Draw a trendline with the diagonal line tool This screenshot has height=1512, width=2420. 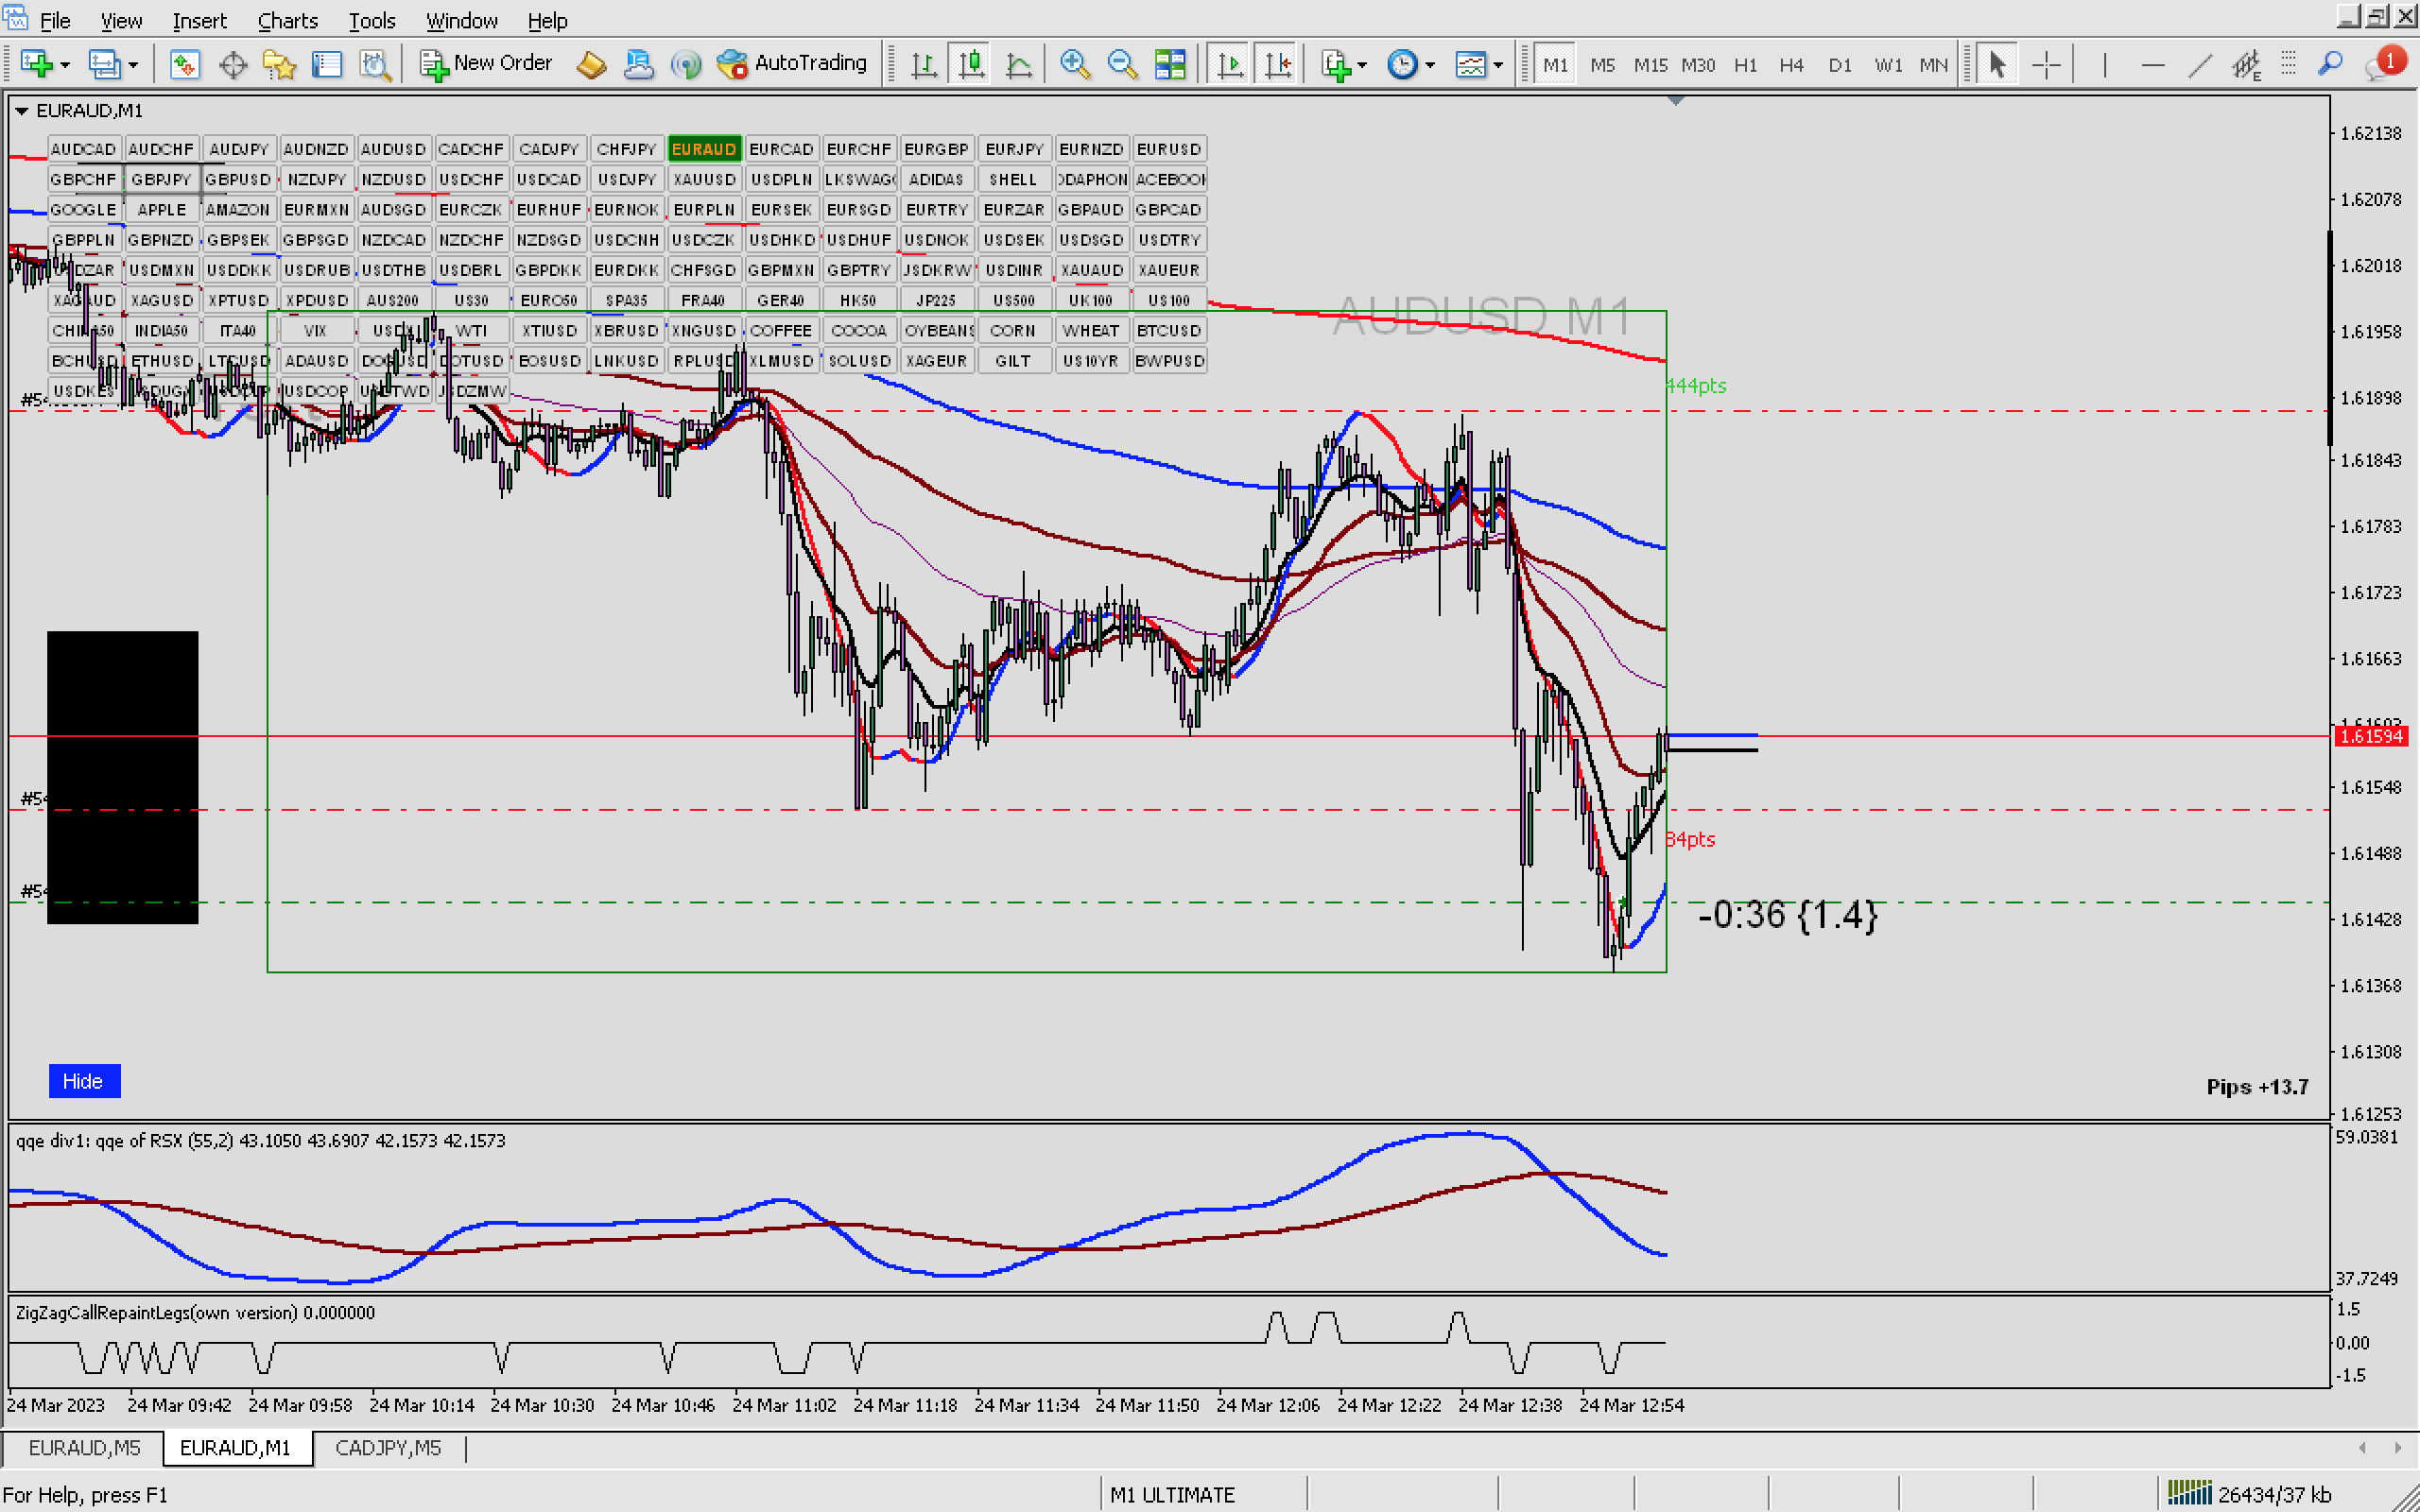[x=2199, y=65]
